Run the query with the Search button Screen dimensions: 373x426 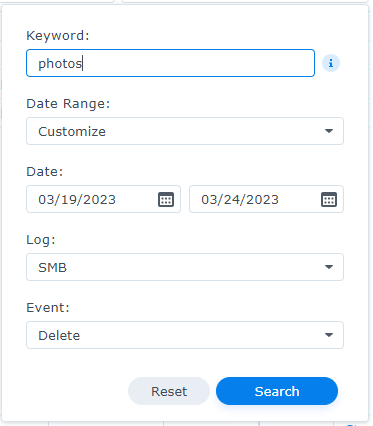tap(277, 391)
